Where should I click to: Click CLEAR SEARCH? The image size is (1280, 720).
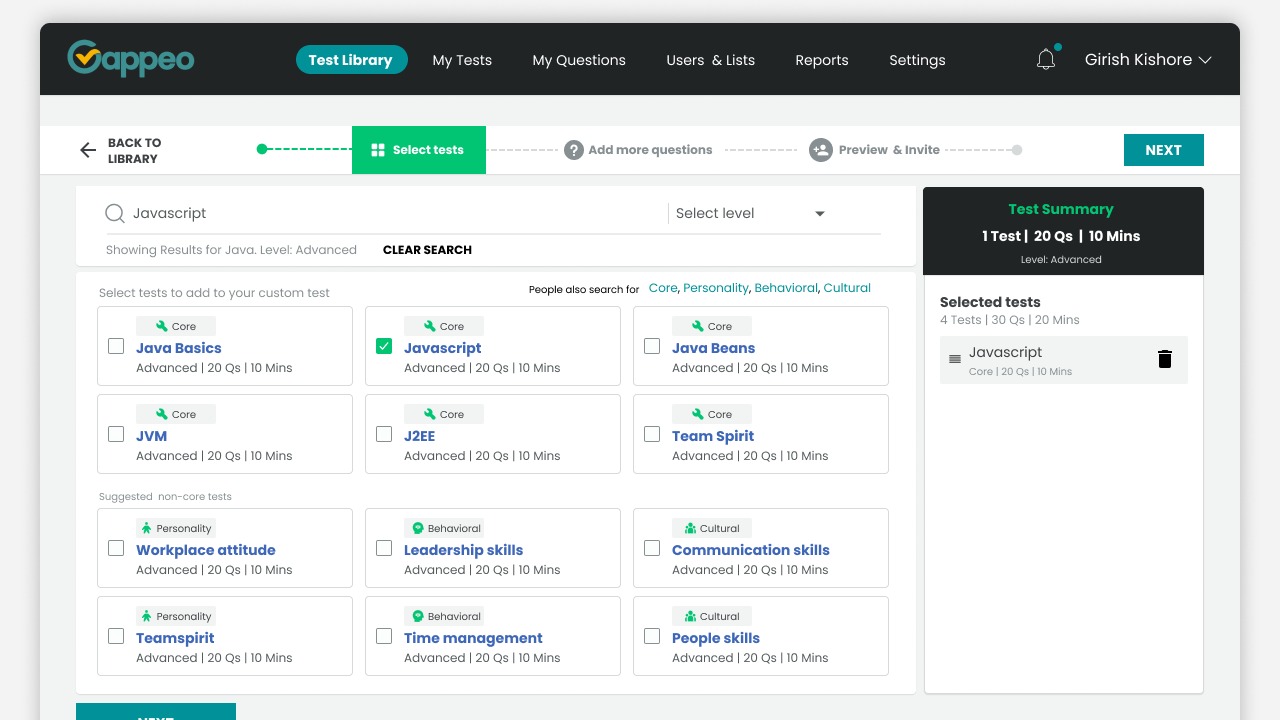click(x=427, y=250)
